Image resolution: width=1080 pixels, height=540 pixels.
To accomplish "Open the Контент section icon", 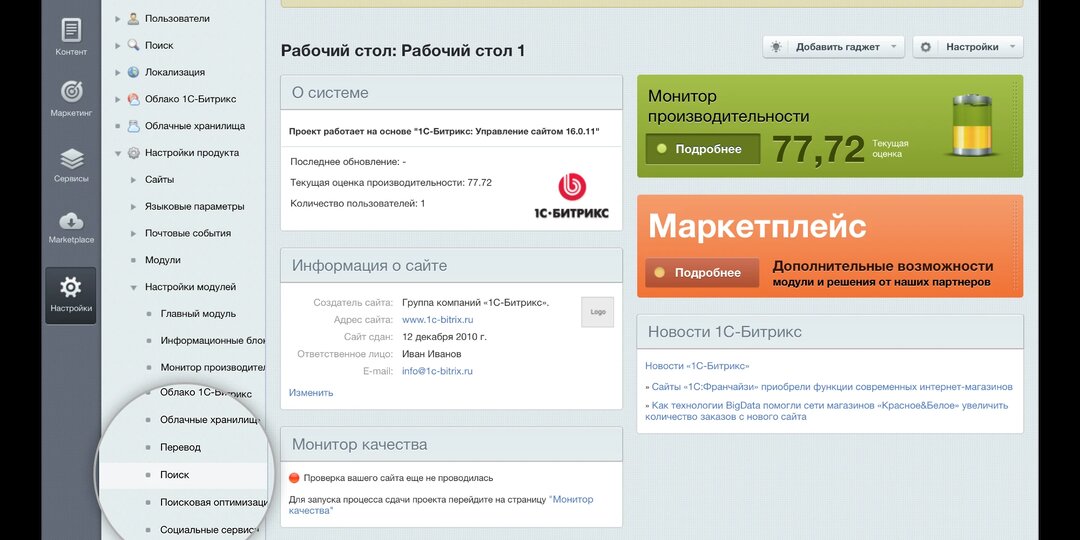I will pyautogui.click(x=71, y=30).
